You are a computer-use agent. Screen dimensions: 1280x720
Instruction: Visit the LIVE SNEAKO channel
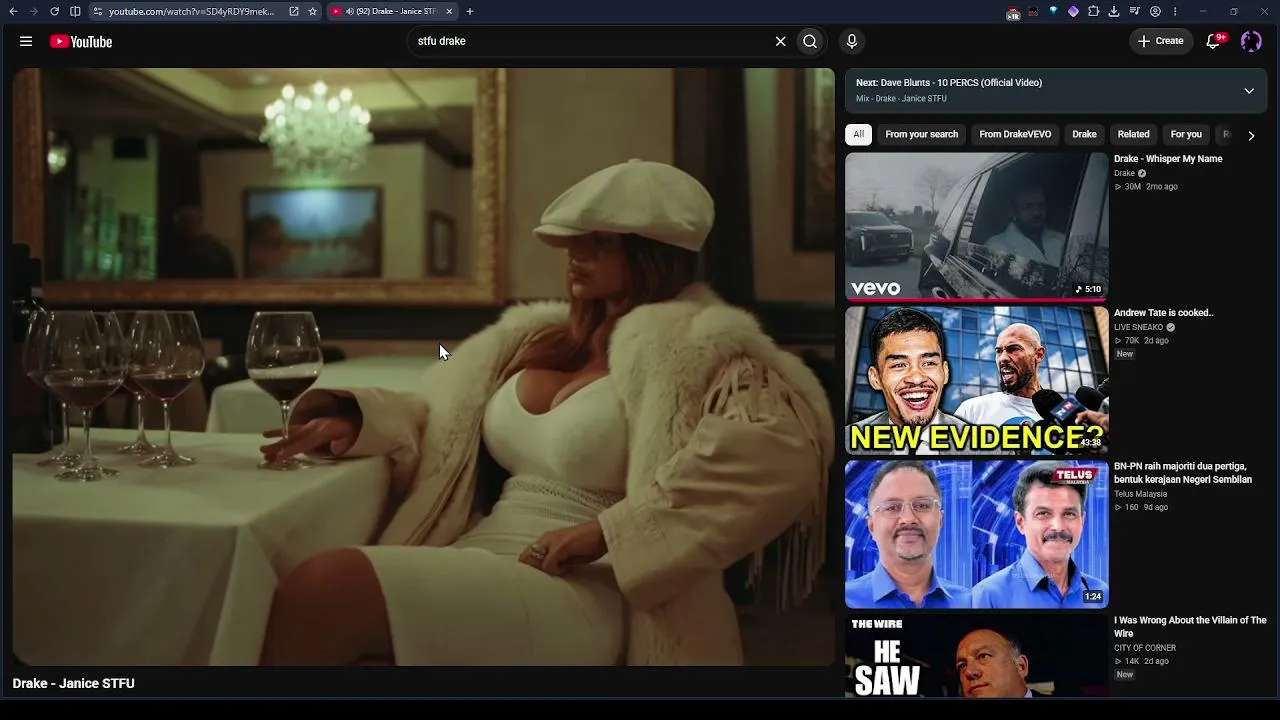point(1139,327)
